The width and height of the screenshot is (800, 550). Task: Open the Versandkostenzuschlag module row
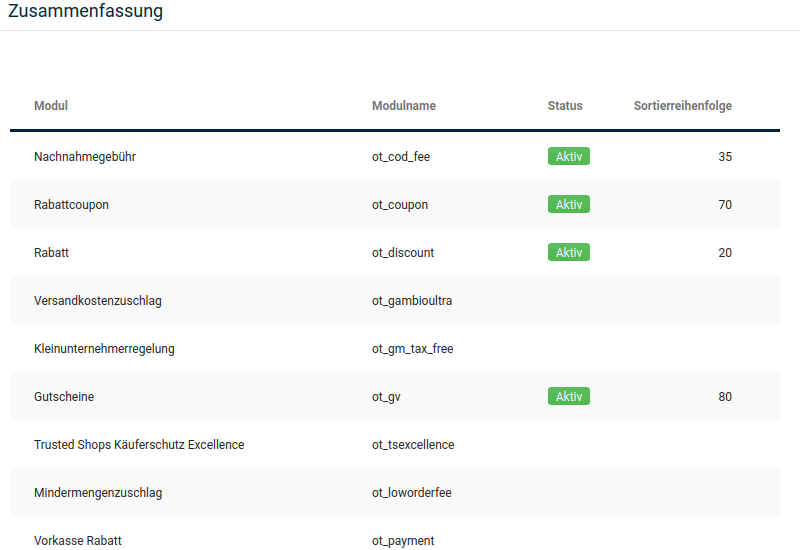(x=395, y=300)
